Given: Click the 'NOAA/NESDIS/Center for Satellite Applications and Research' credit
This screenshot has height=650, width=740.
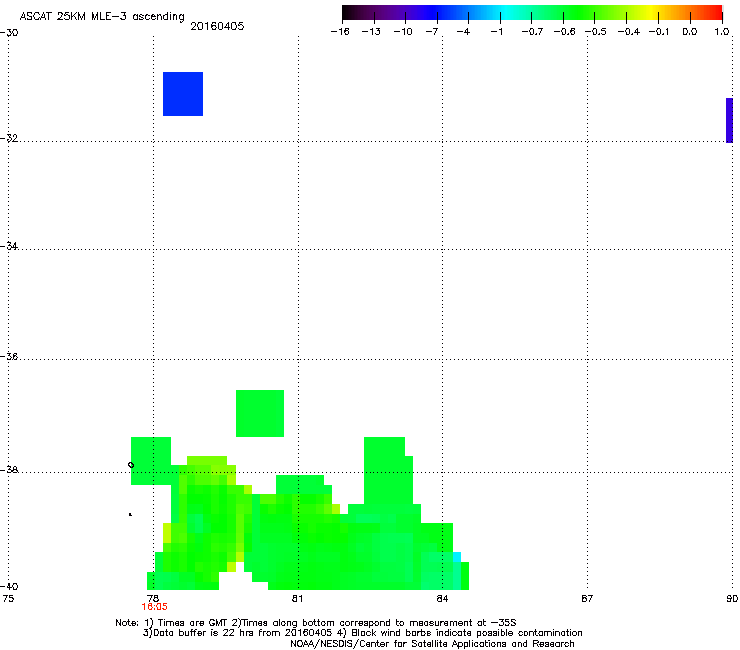Looking at the screenshot, I should [x=432, y=643].
